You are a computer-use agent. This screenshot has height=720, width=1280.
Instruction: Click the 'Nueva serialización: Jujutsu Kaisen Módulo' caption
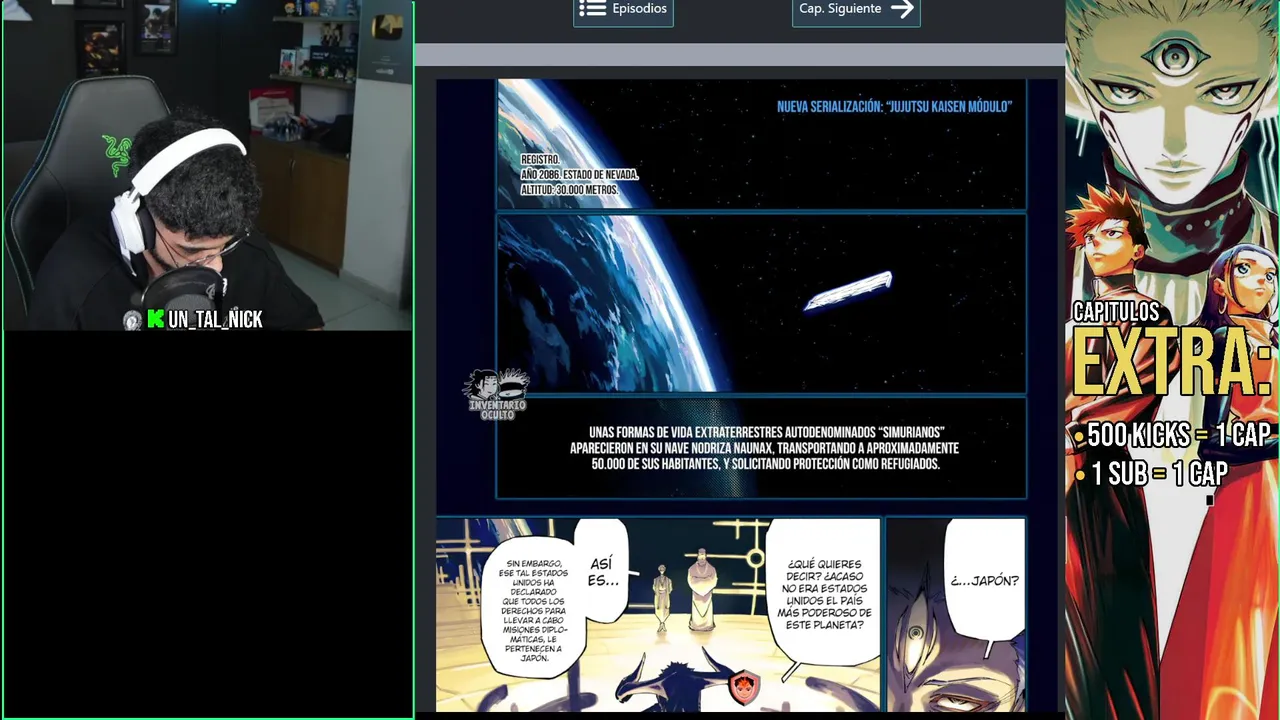(x=894, y=107)
